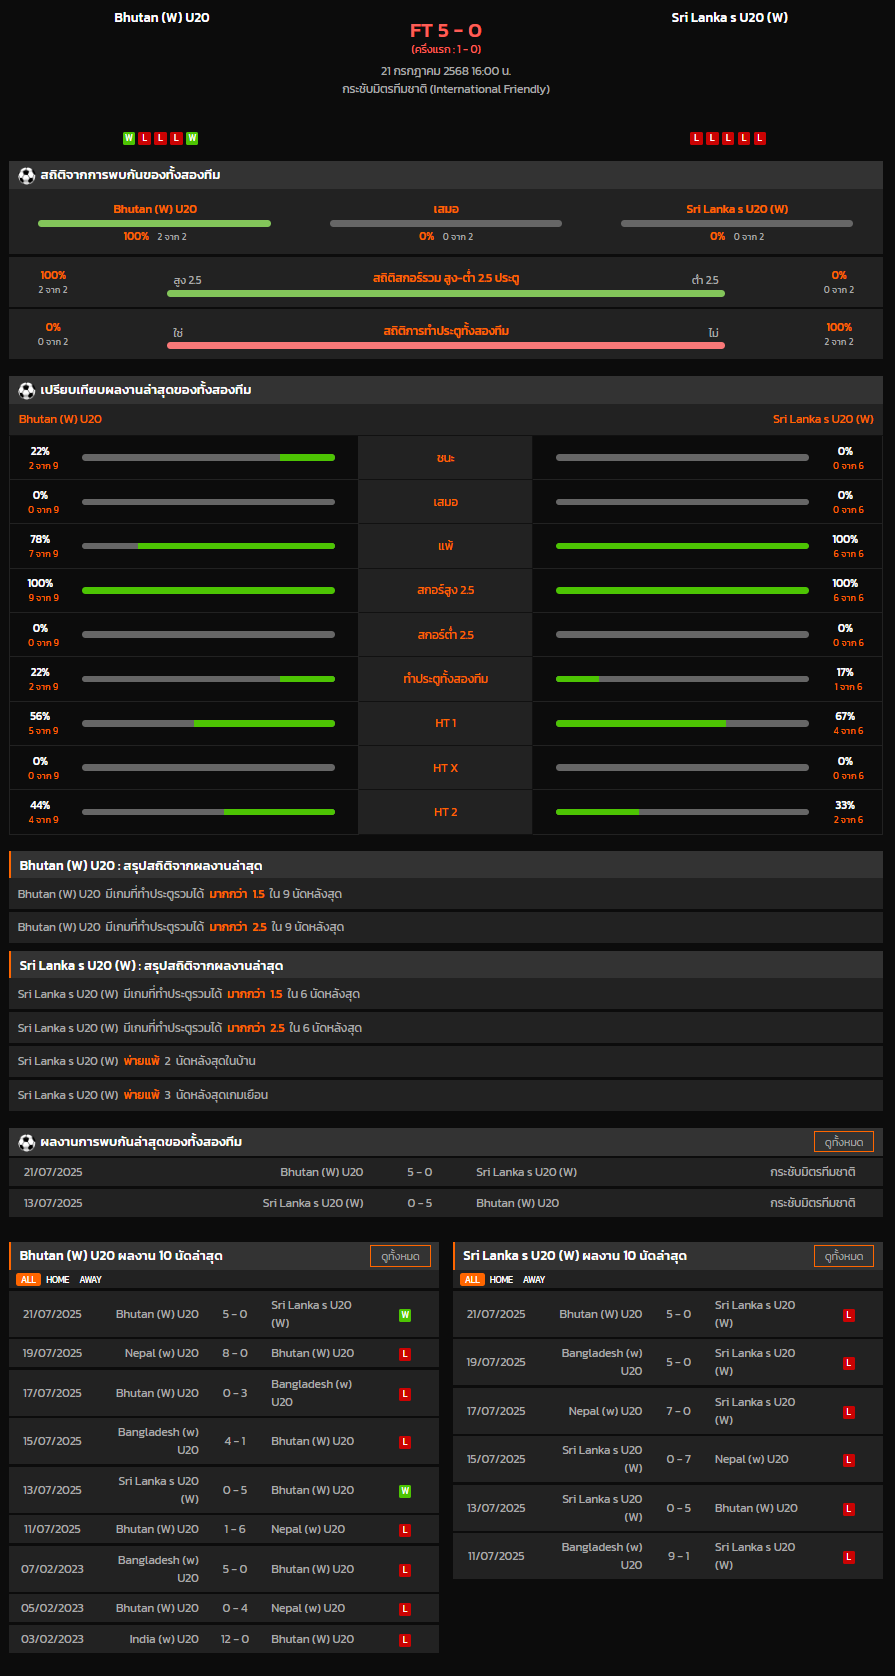The width and height of the screenshot is (895, 1676).
Task: Click L badge on Bhutan 0-3 Bangladesh row
Action: pos(405,1394)
